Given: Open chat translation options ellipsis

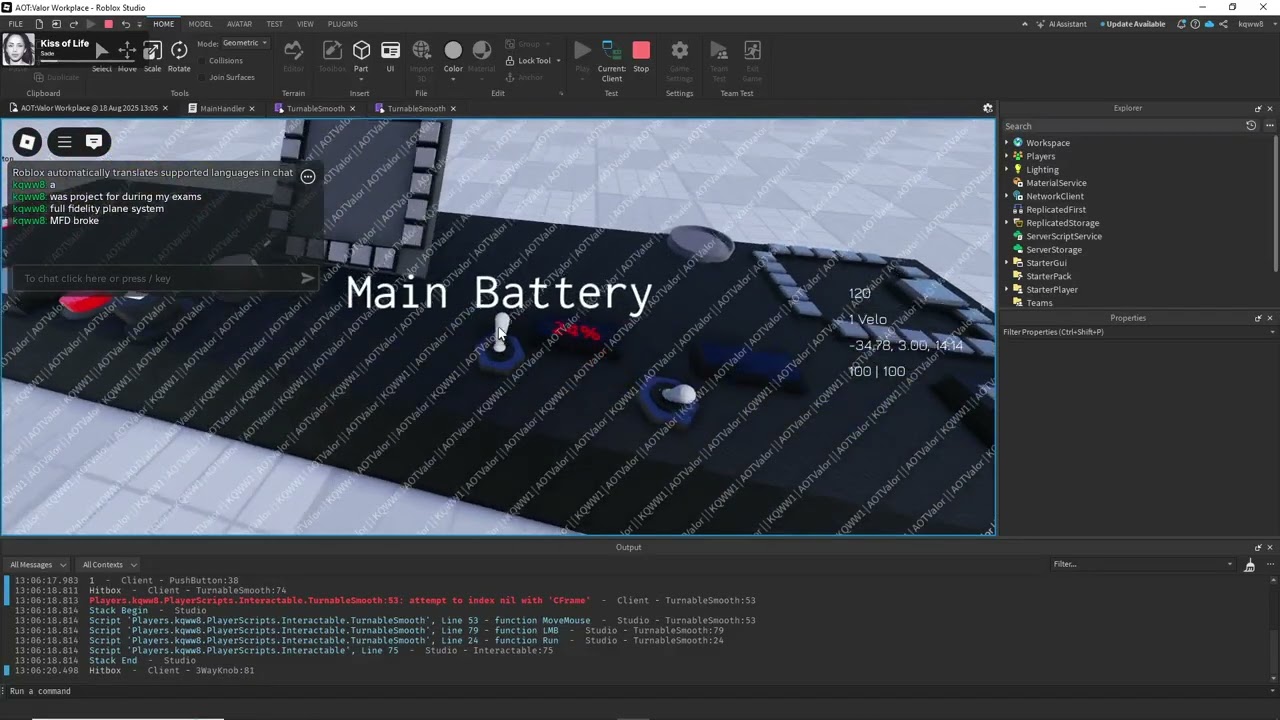Looking at the screenshot, I should coord(308,177).
